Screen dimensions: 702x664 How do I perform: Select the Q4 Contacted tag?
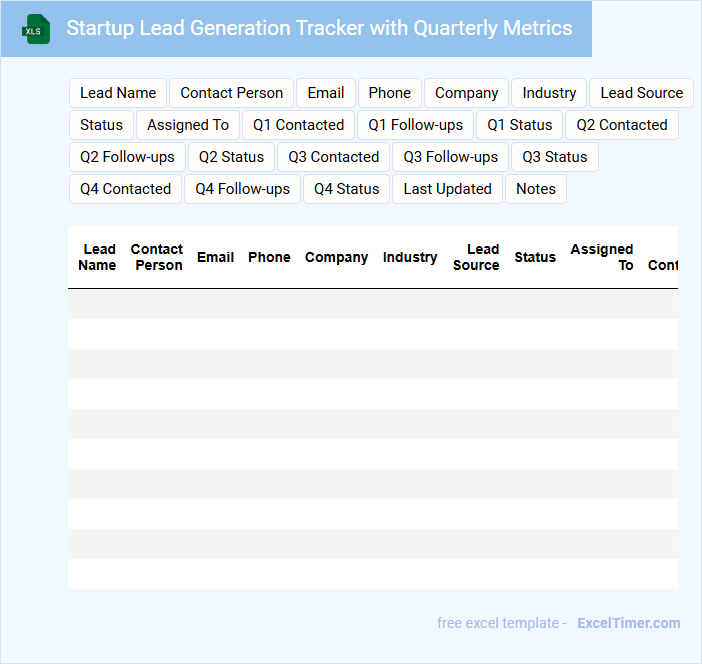(x=125, y=189)
